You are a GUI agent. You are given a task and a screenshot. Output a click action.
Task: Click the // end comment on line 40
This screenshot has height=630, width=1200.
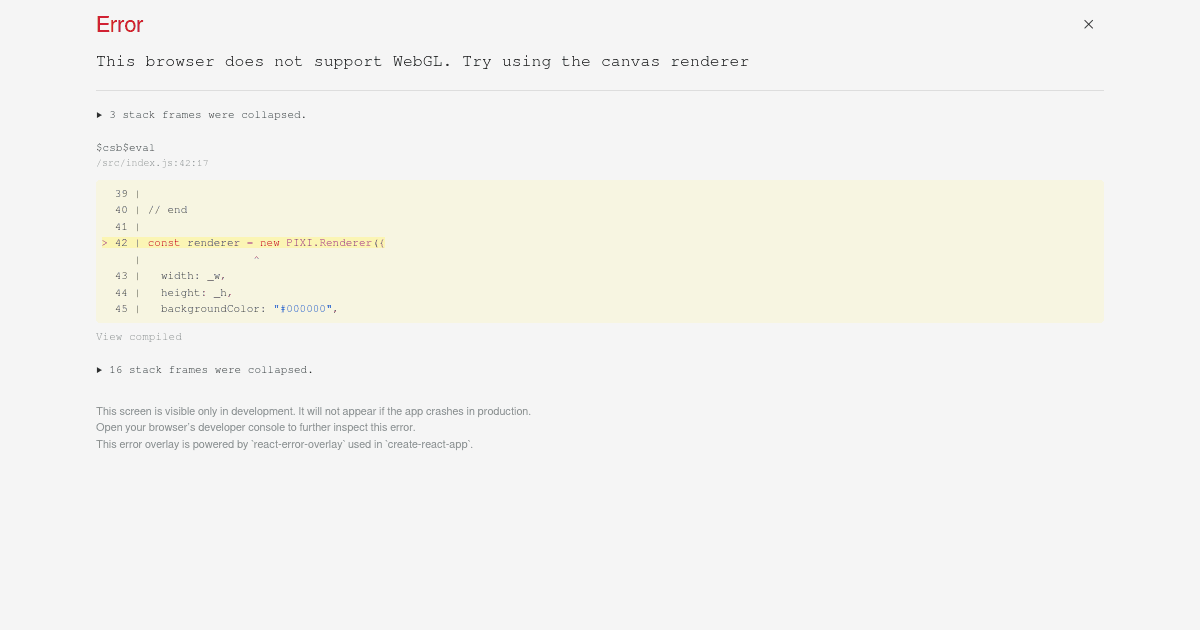[169, 210]
